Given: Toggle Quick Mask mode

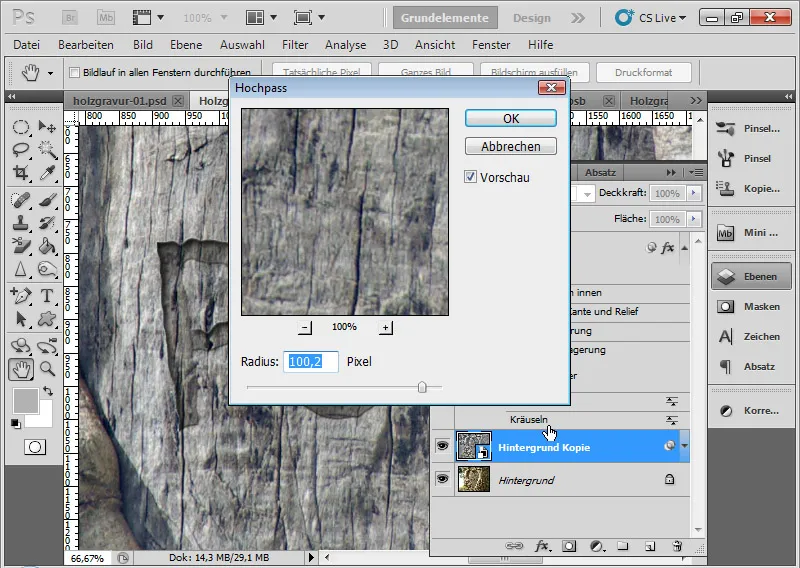Looking at the screenshot, I should pos(35,447).
